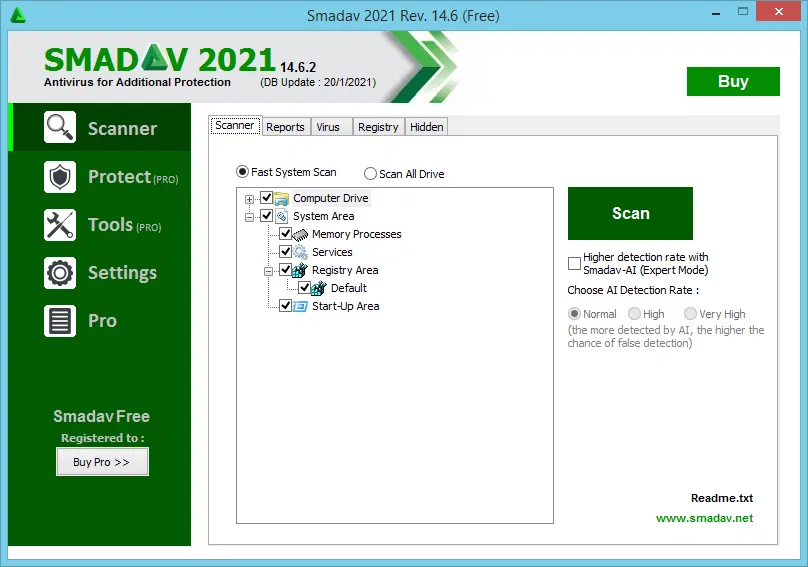Viewport: 808px width, 567px height.
Task: Click the Tools wrench and screwdriver icon
Action: tap(60, 225)
